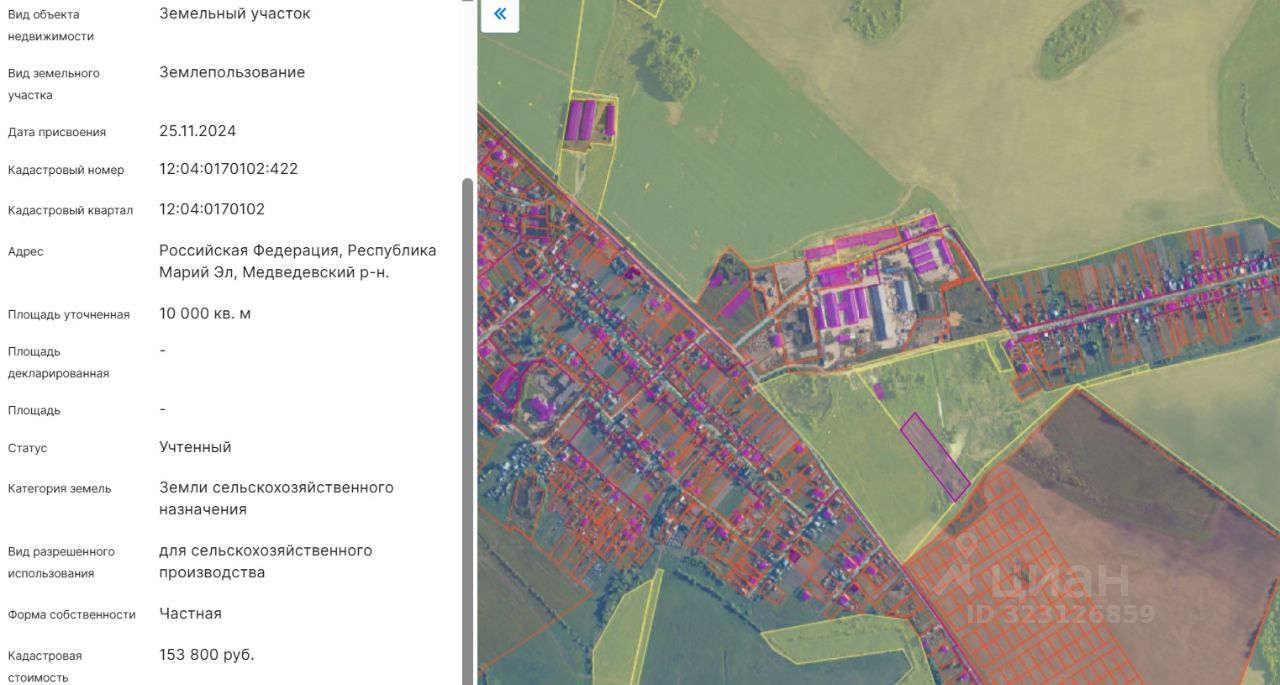Screen dimensions: 1280x685
Task: Click the area value 10 000 кв. м
Action: (x=205, y=313)
